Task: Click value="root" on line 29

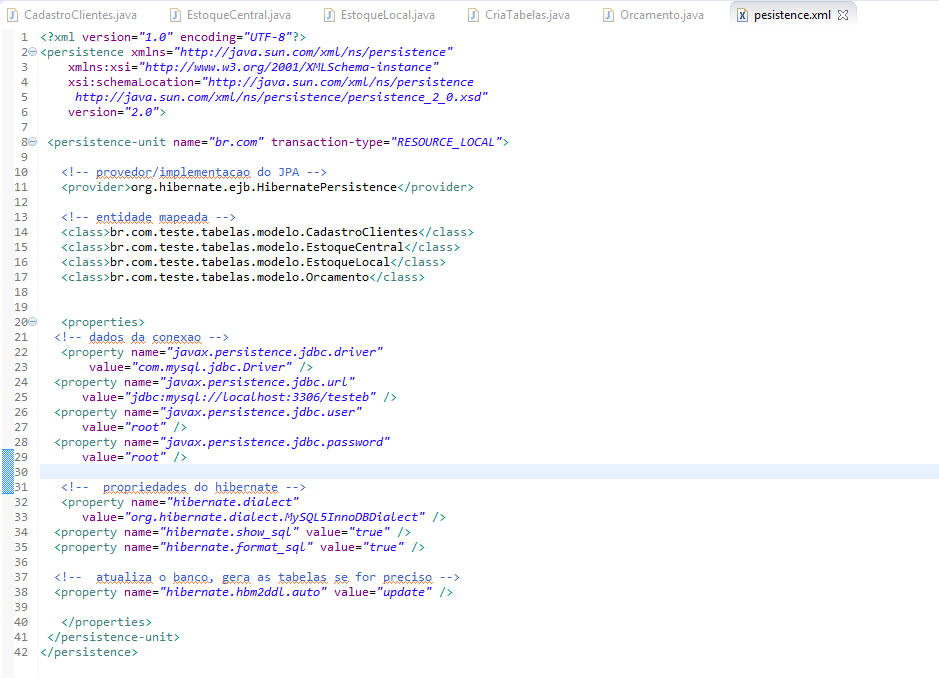Action: point(124,457)
